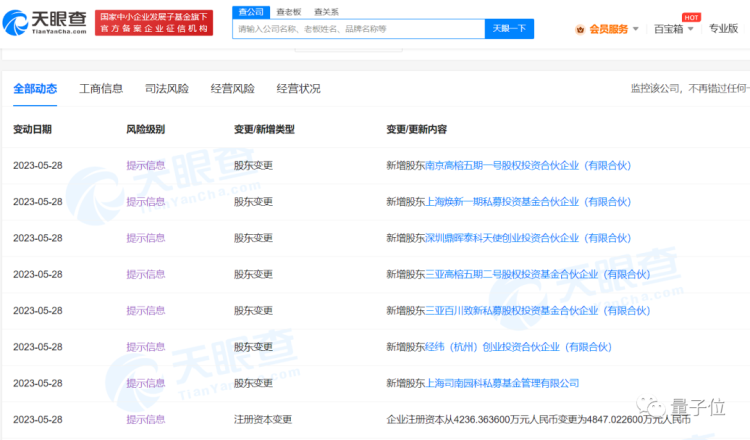Click the member services crown icon
The width and height of the screenshot is (750, 440).
[580, 29]
